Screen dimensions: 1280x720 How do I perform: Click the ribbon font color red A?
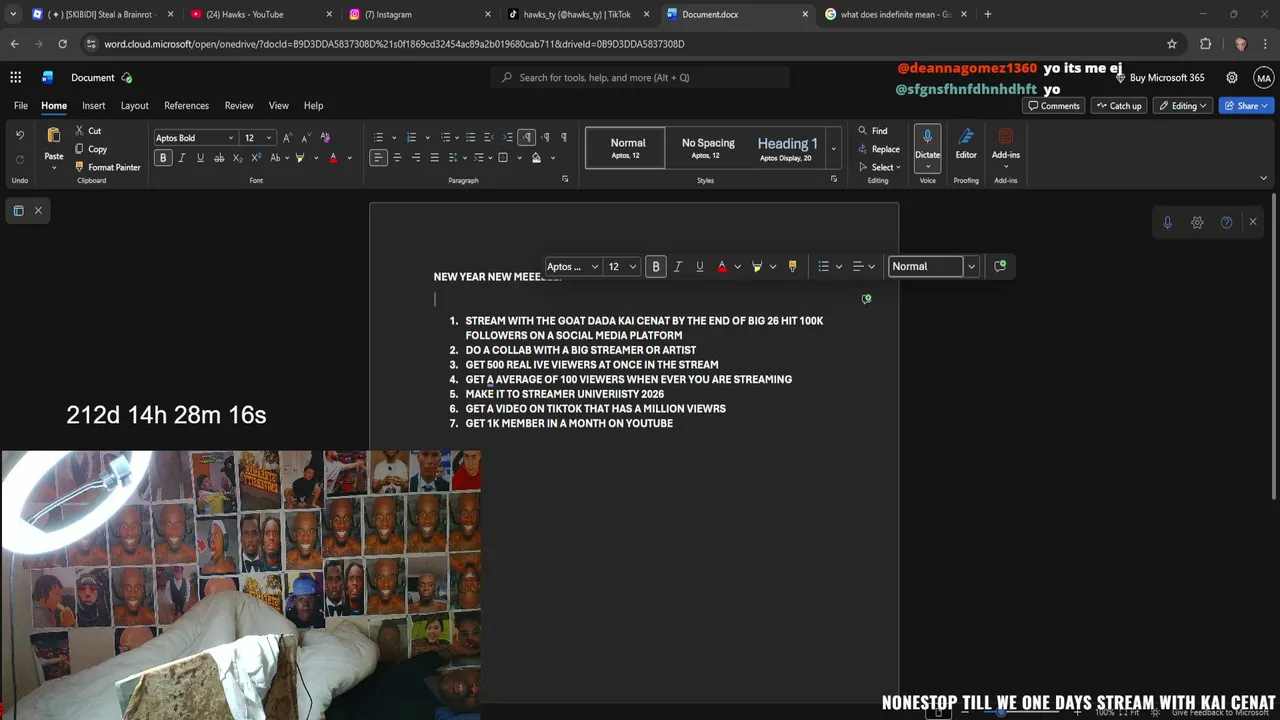tap(333, 158)
